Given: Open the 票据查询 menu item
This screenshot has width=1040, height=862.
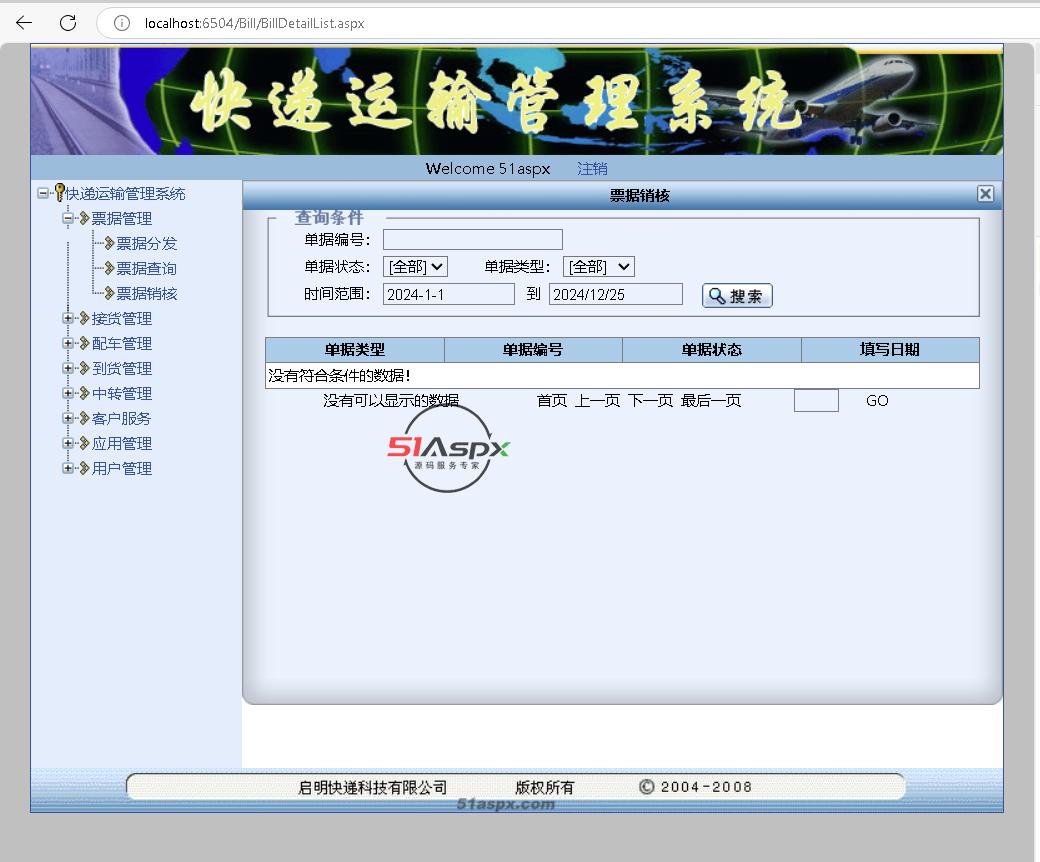Looking at the screenshot, I should (147, 269).
